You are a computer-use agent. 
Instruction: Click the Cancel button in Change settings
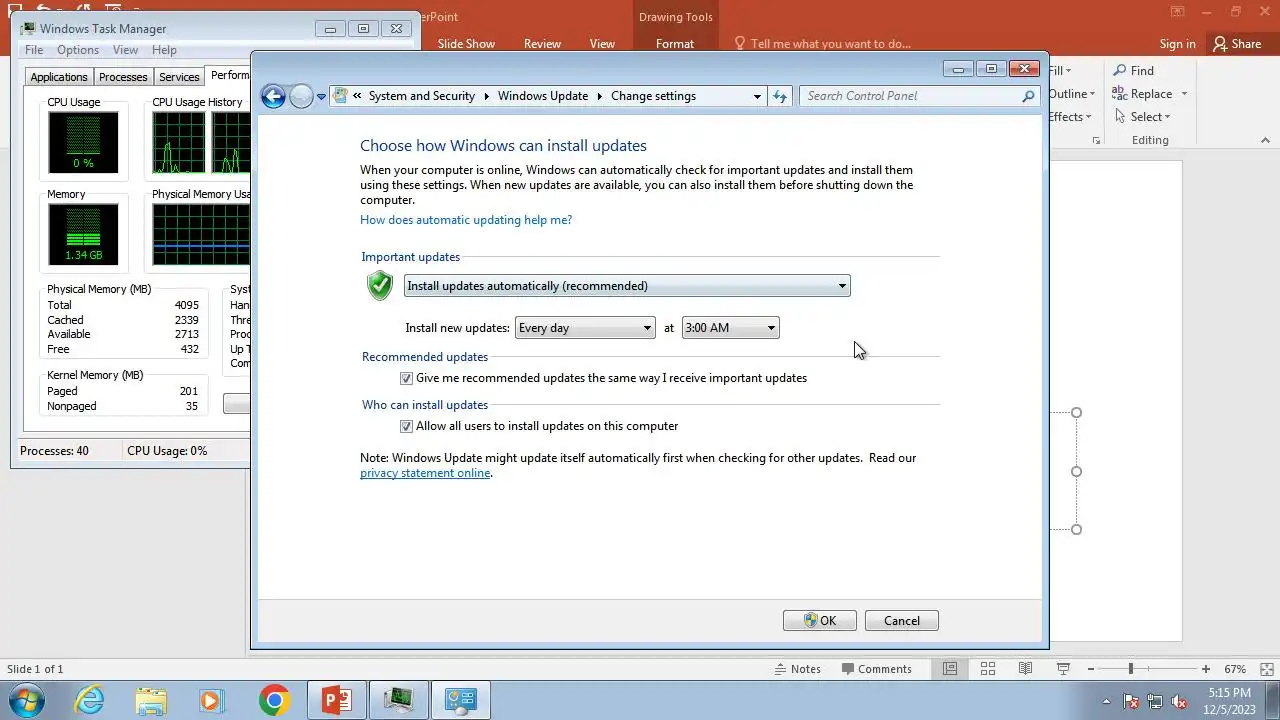[901, 621]
